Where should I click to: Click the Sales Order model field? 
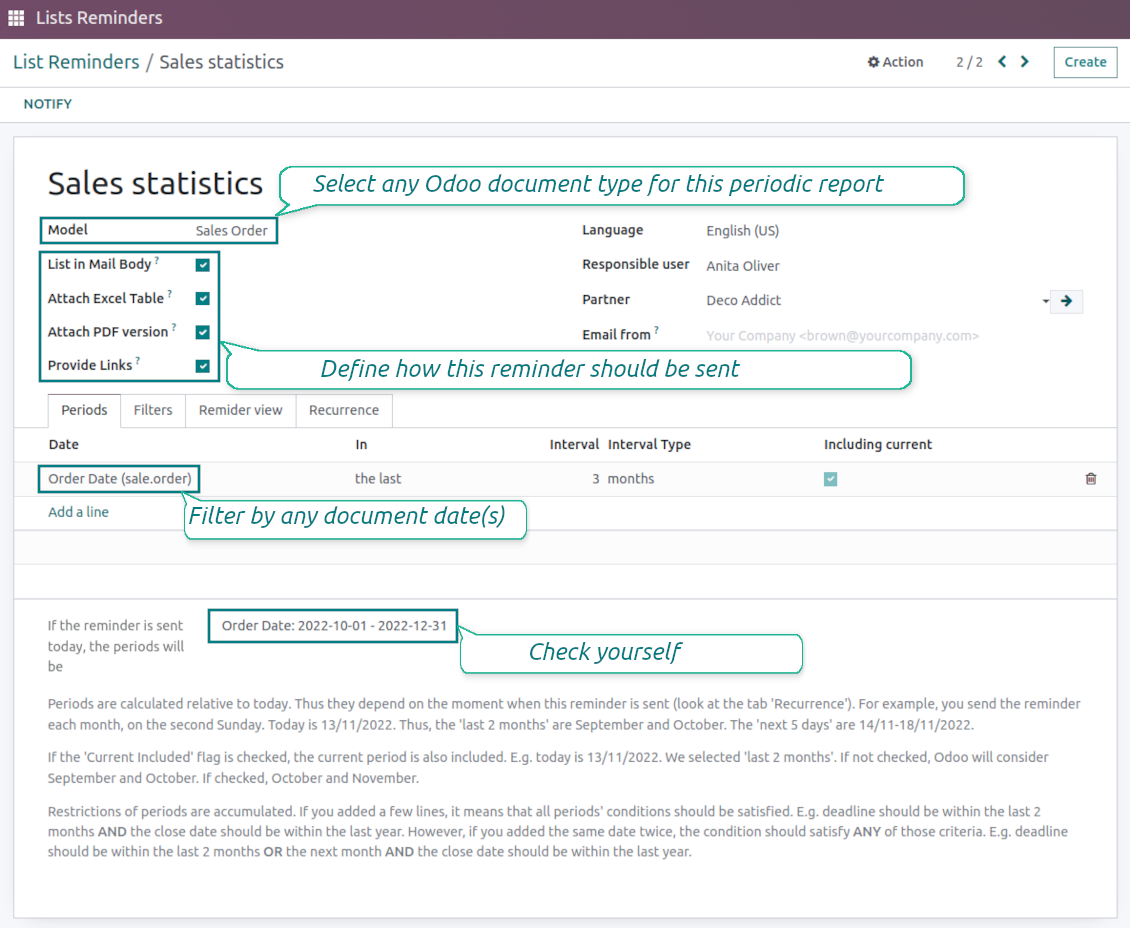pos(231,231)
